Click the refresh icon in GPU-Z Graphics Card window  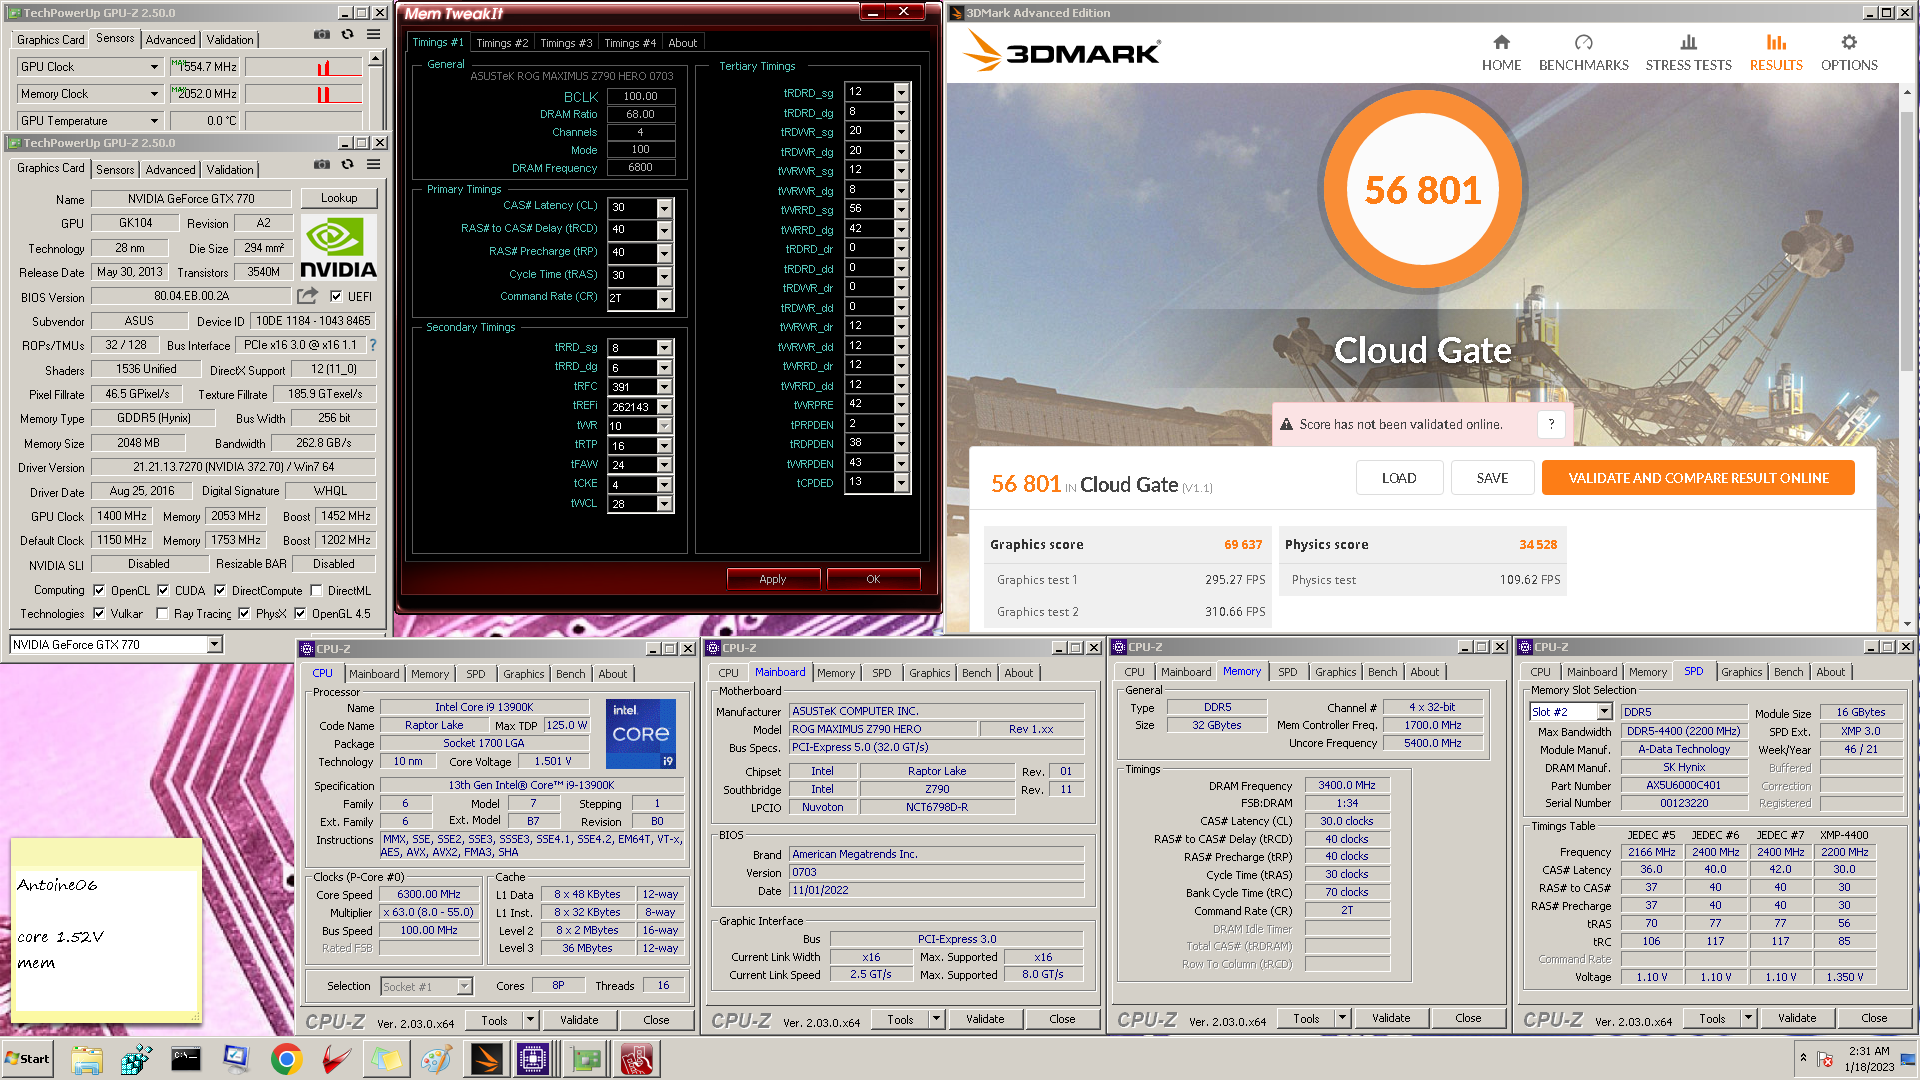[x=347, y=165]
